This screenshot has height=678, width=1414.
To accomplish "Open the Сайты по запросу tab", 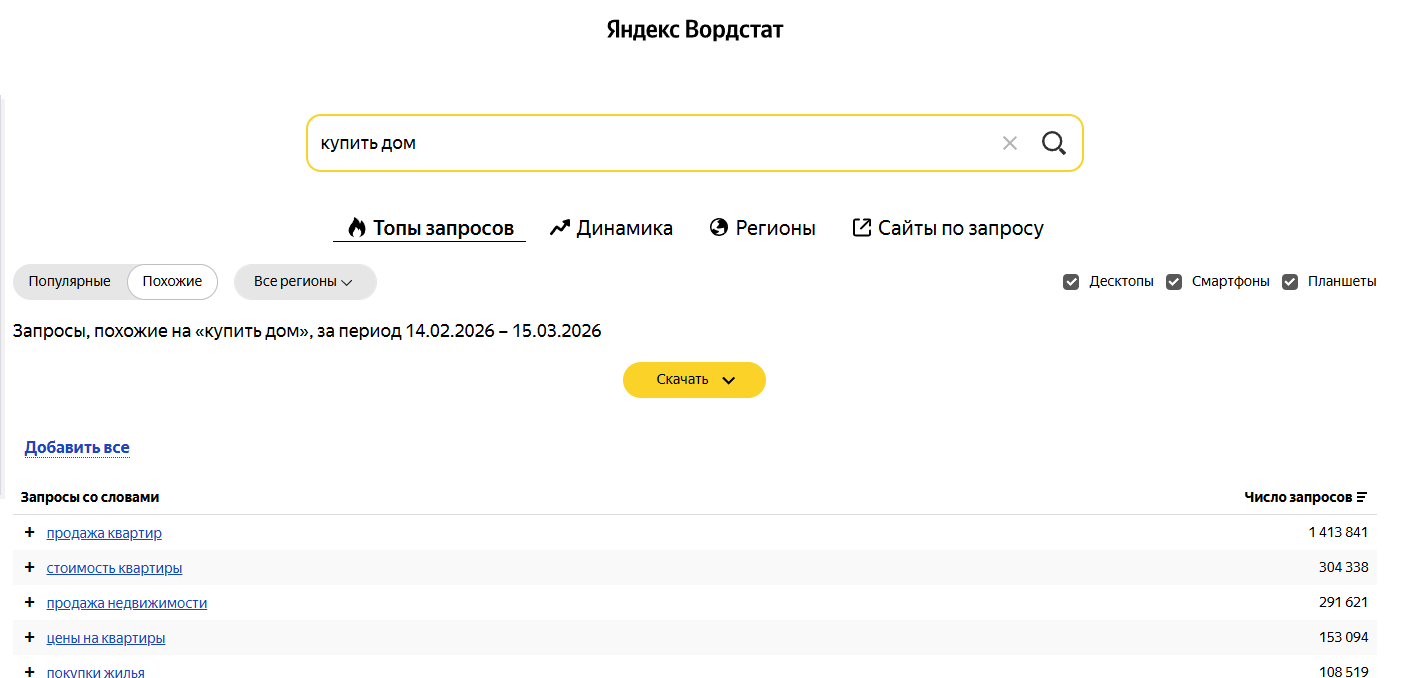I will (x=947, y=228).
